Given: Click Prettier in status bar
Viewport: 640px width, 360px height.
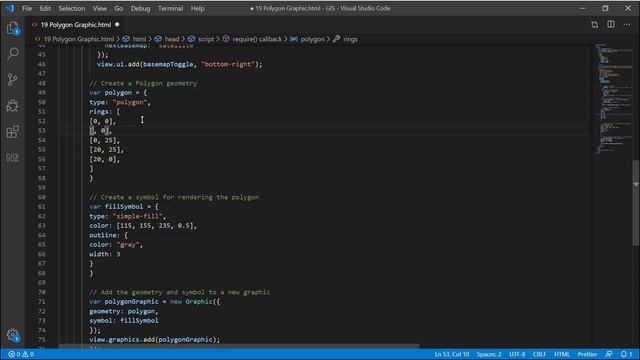Looking at the screenshot, I should pos(587,354).
